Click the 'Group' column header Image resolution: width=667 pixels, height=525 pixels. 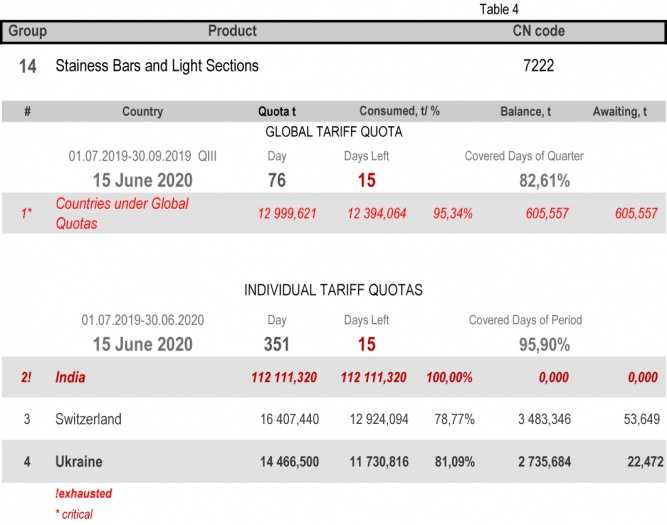(28, 31)
